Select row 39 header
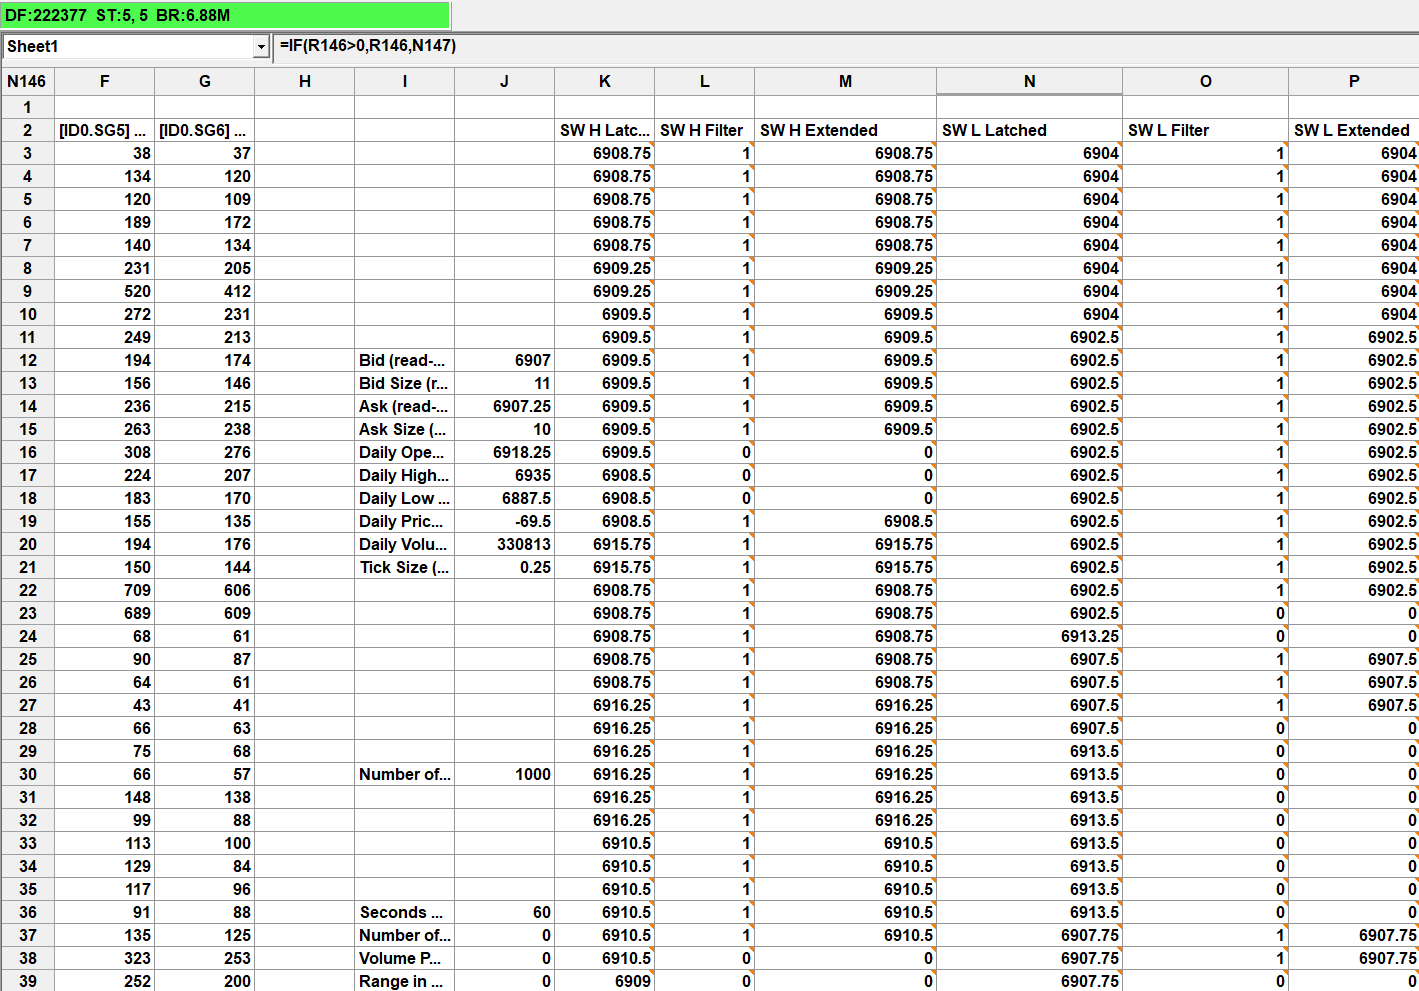1419x991 pixels. pos(27,981)
